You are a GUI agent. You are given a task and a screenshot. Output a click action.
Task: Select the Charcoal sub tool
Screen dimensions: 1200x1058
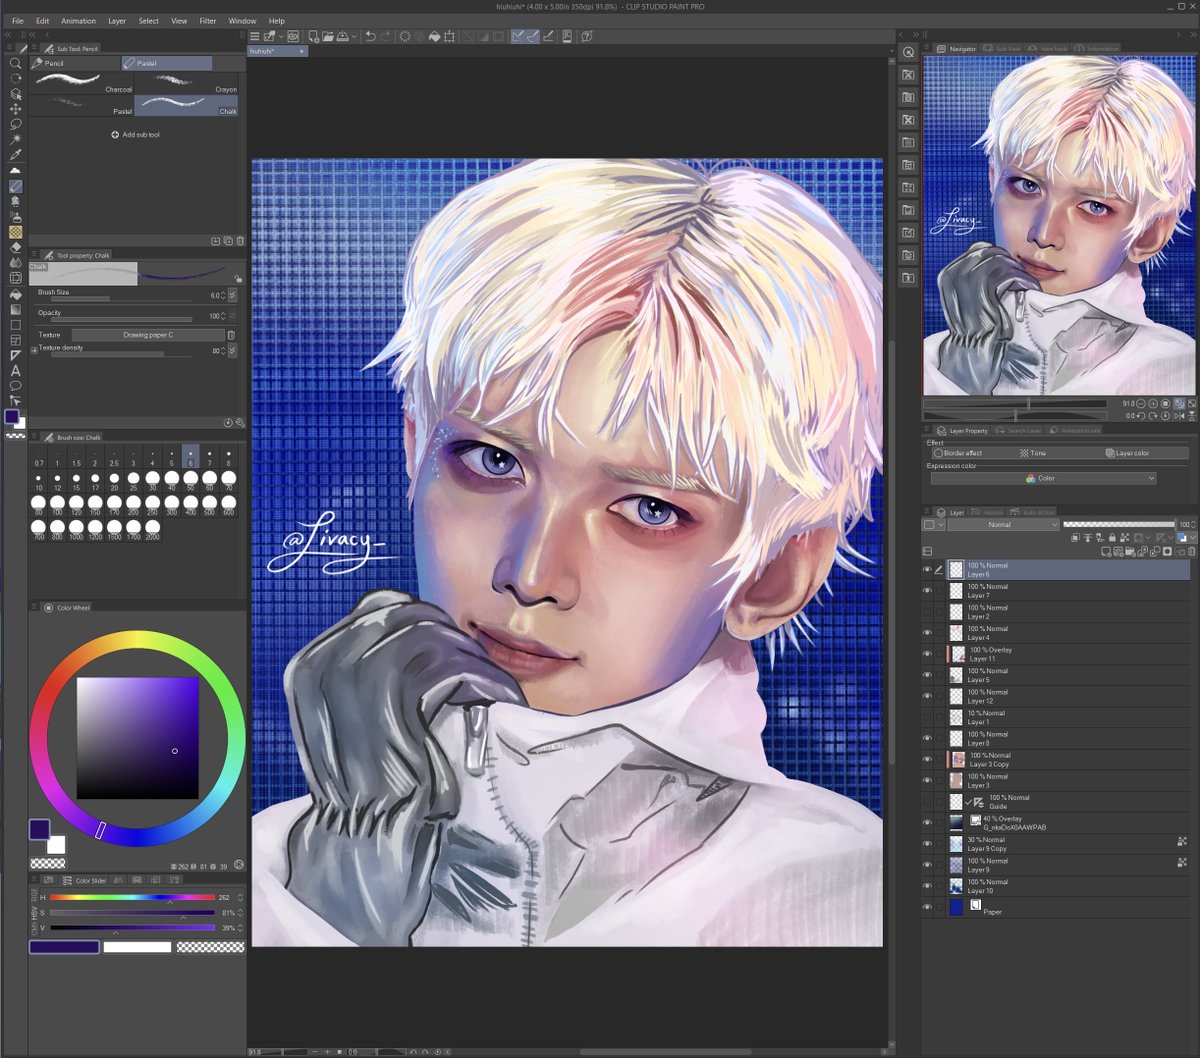pyautogui.click(x=82, y=82)
